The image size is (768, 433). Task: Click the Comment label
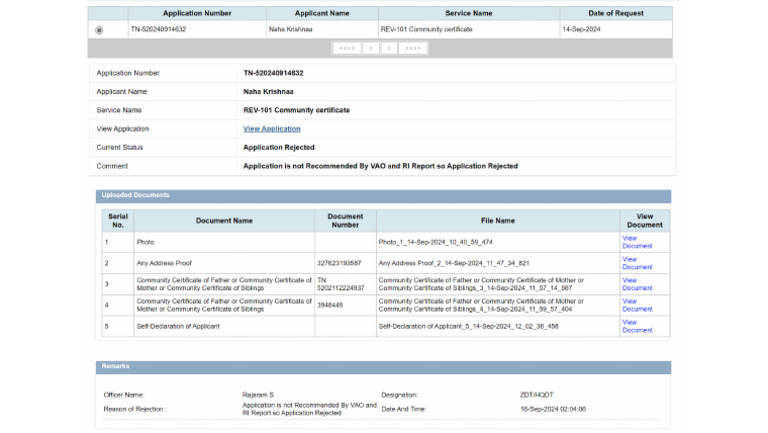click(x=112, y=166)
